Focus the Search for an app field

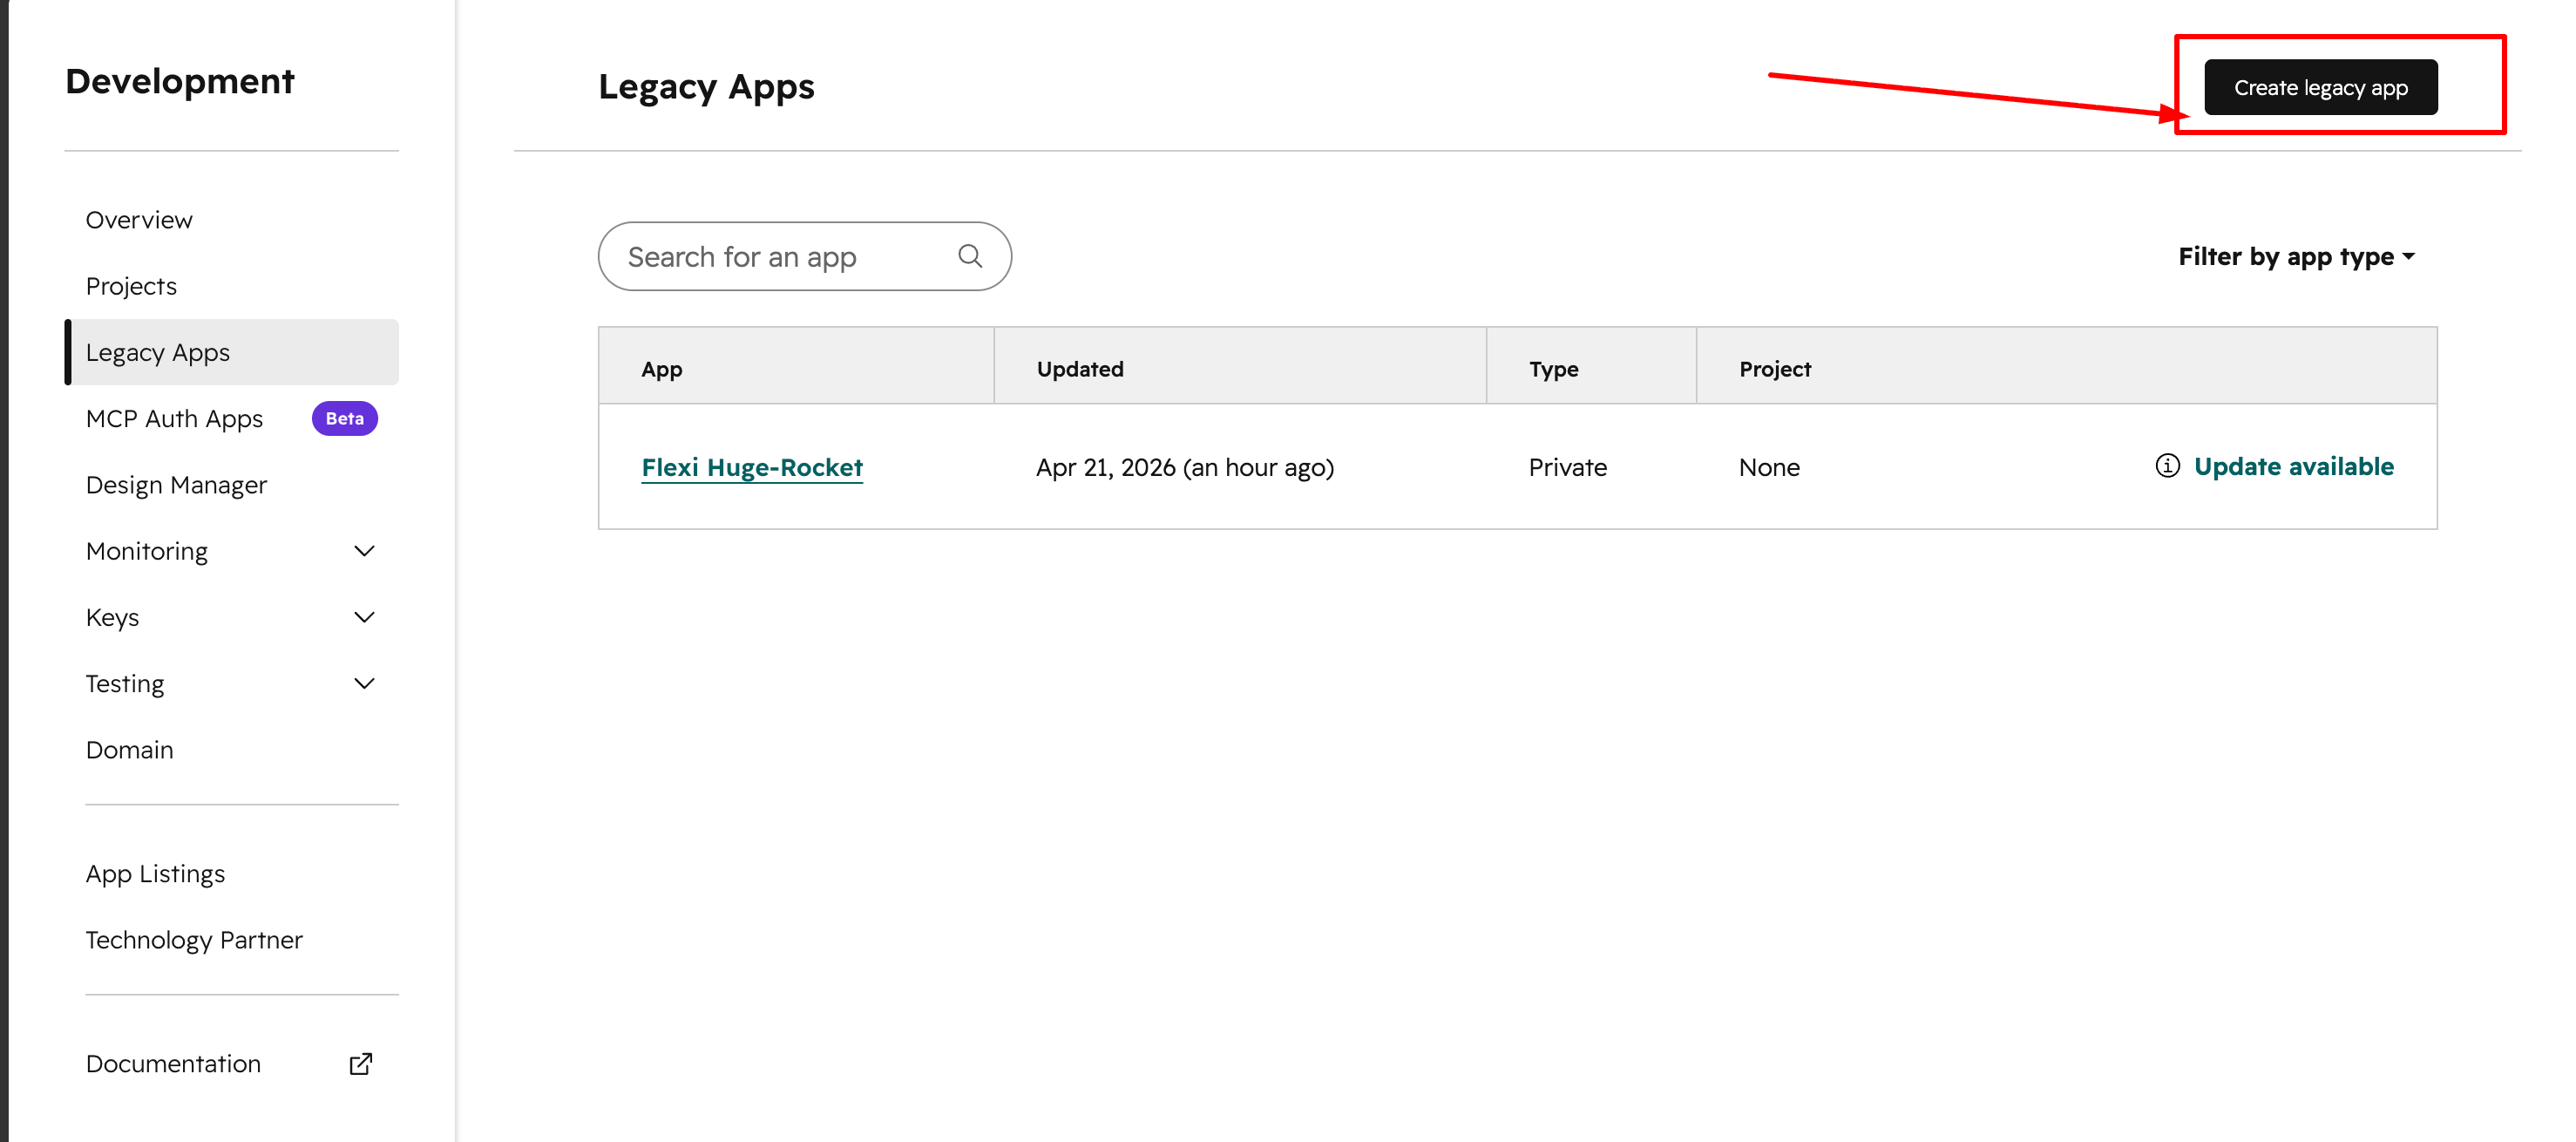pos(780,257)
